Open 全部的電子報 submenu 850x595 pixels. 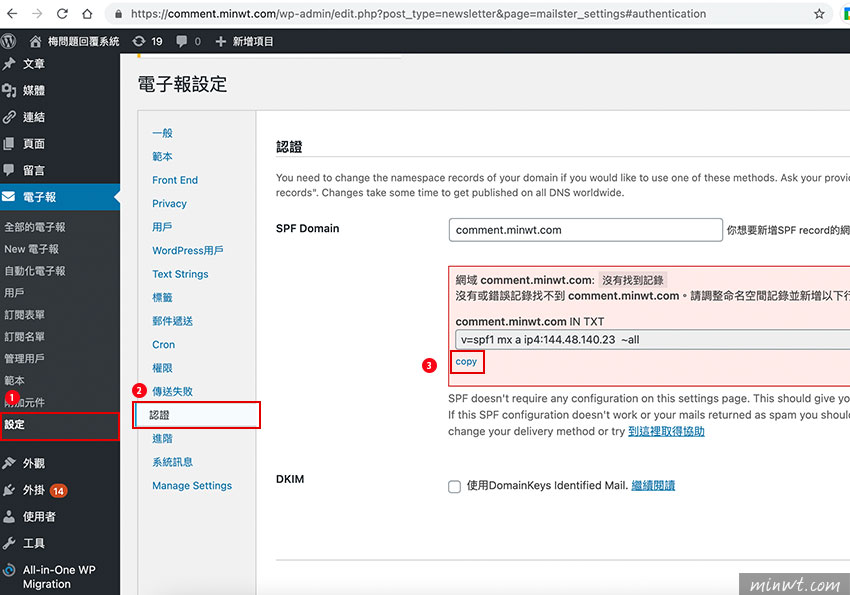click(35, 227)
